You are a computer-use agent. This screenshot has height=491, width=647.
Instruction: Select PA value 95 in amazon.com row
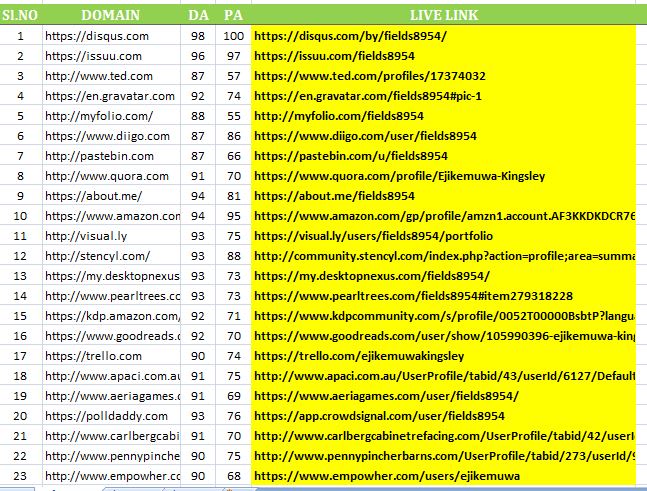click(x=234, y=216)
